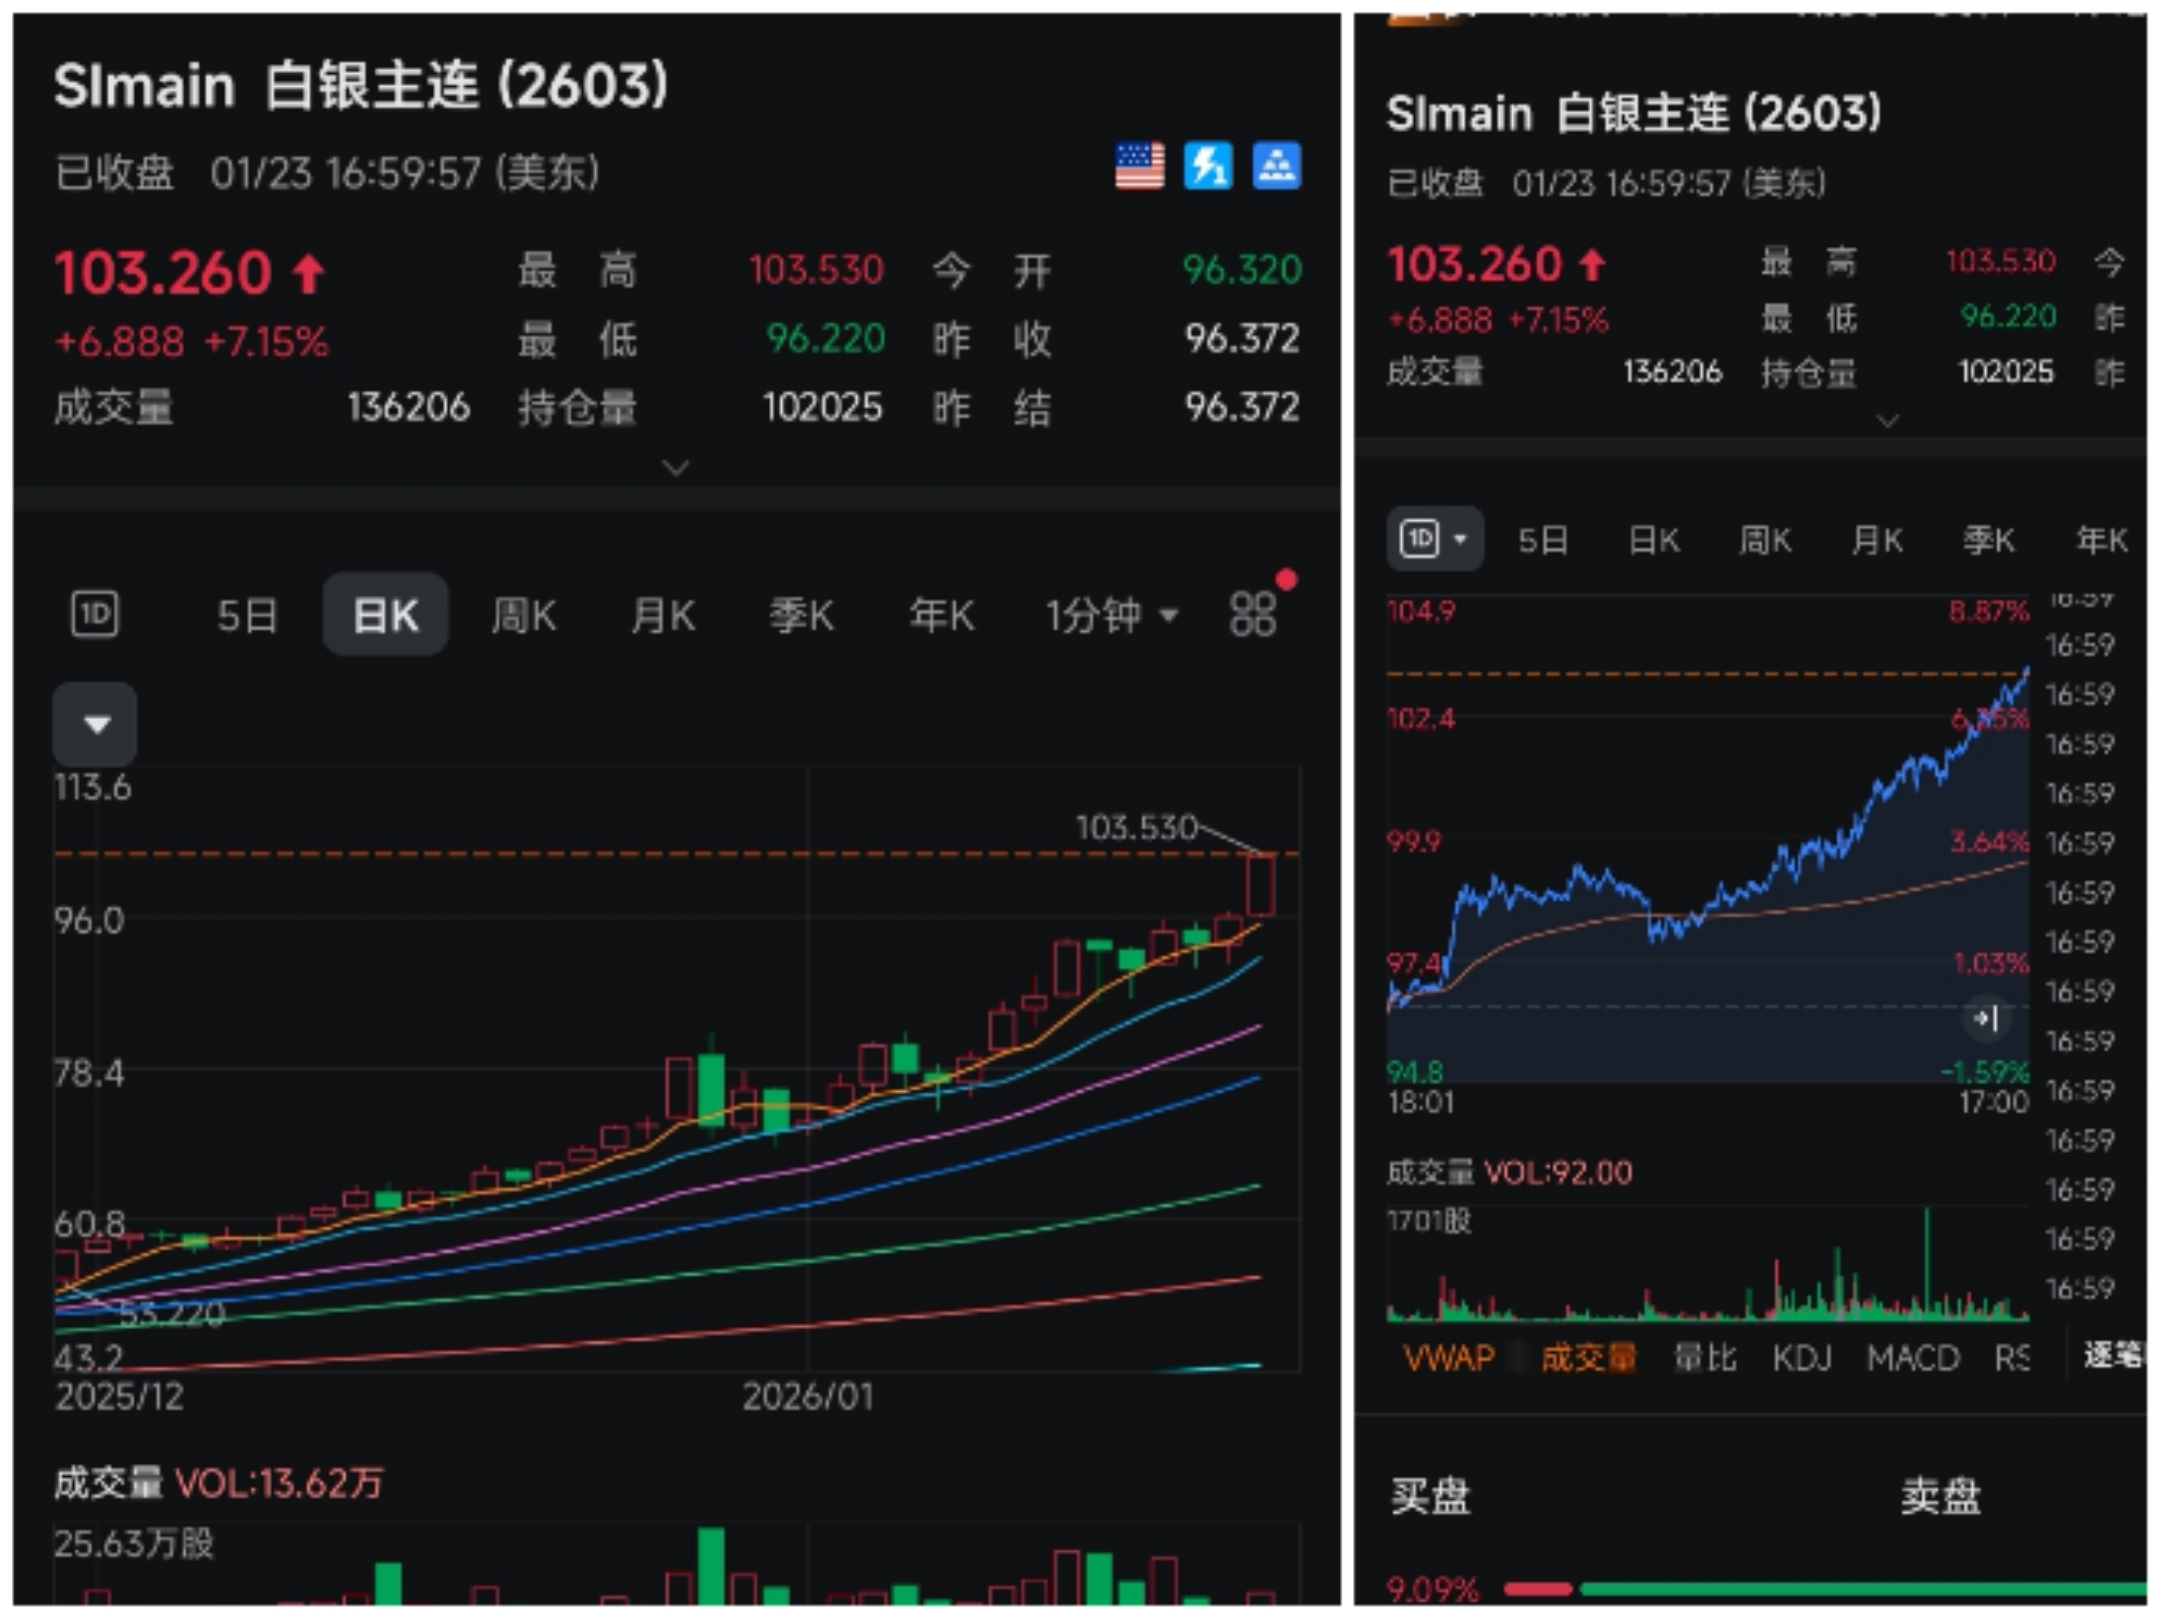Expand quote details chevron in left panel
This screenshot has width=2160, height=1618.
676,467
